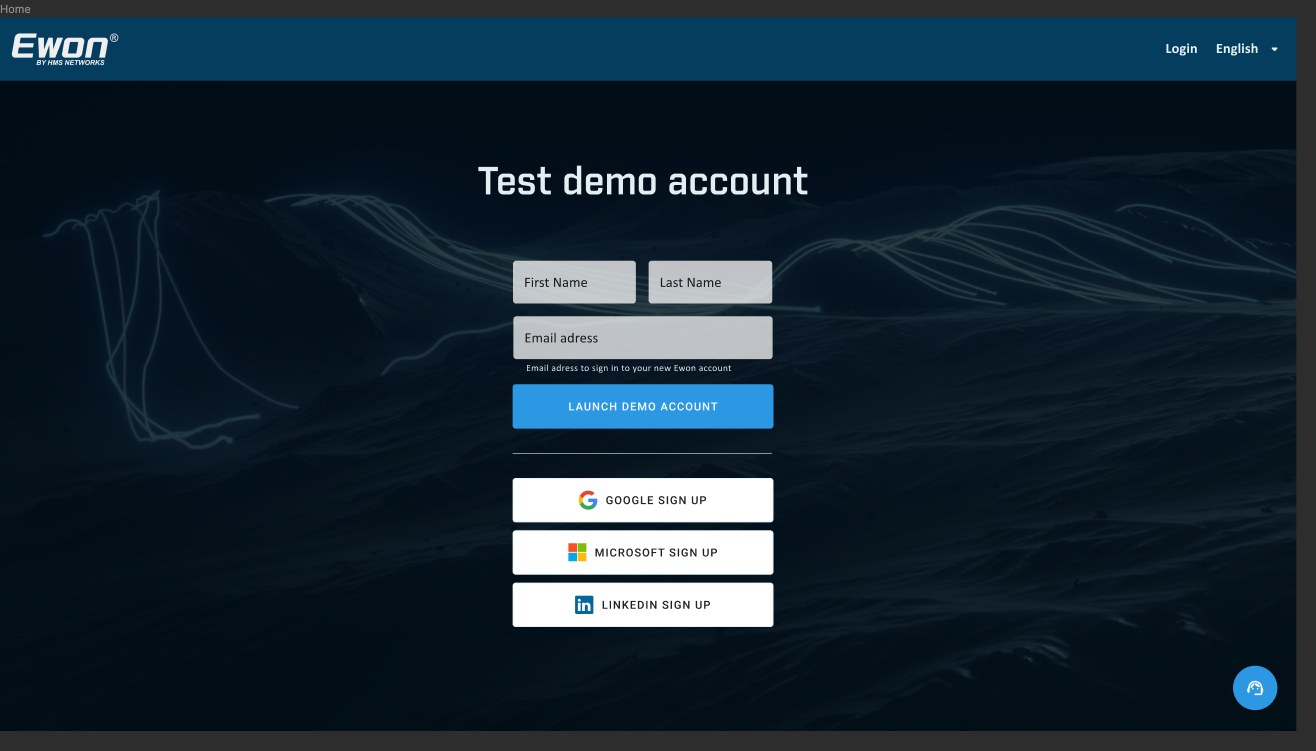Viewport: 1316px width, 751px height.
Task: Click the divider line above social buttons
Action: 643,453
